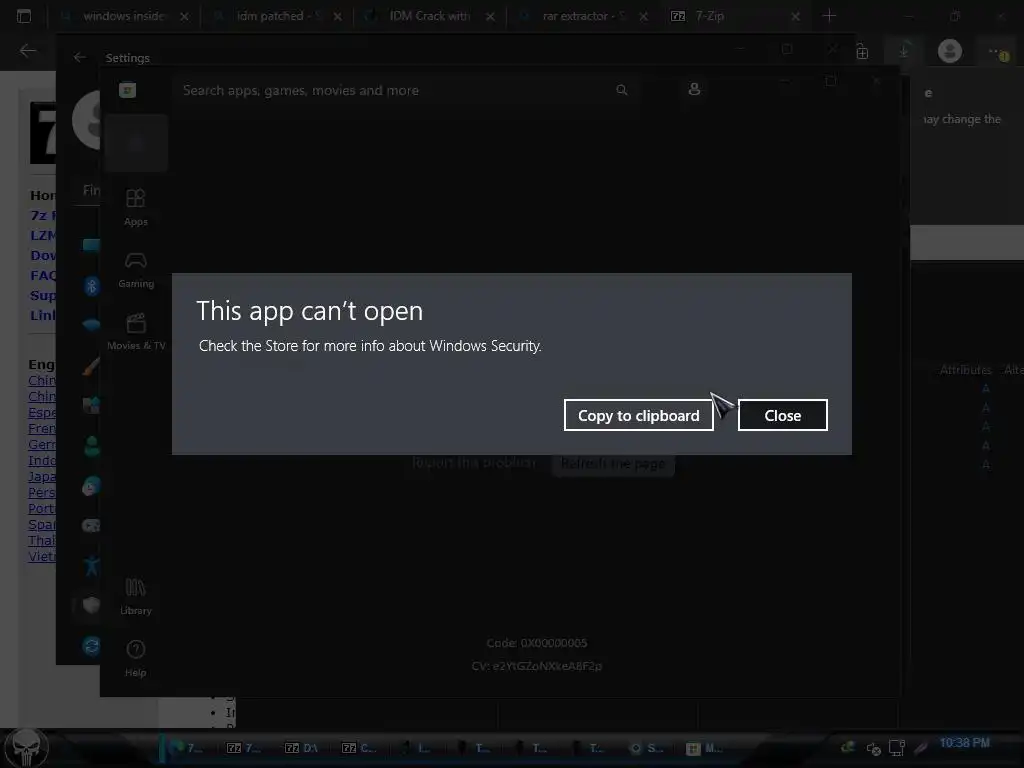Click the Attributes column header
This screenshot has width=1024, height=768.
[965, 370]
